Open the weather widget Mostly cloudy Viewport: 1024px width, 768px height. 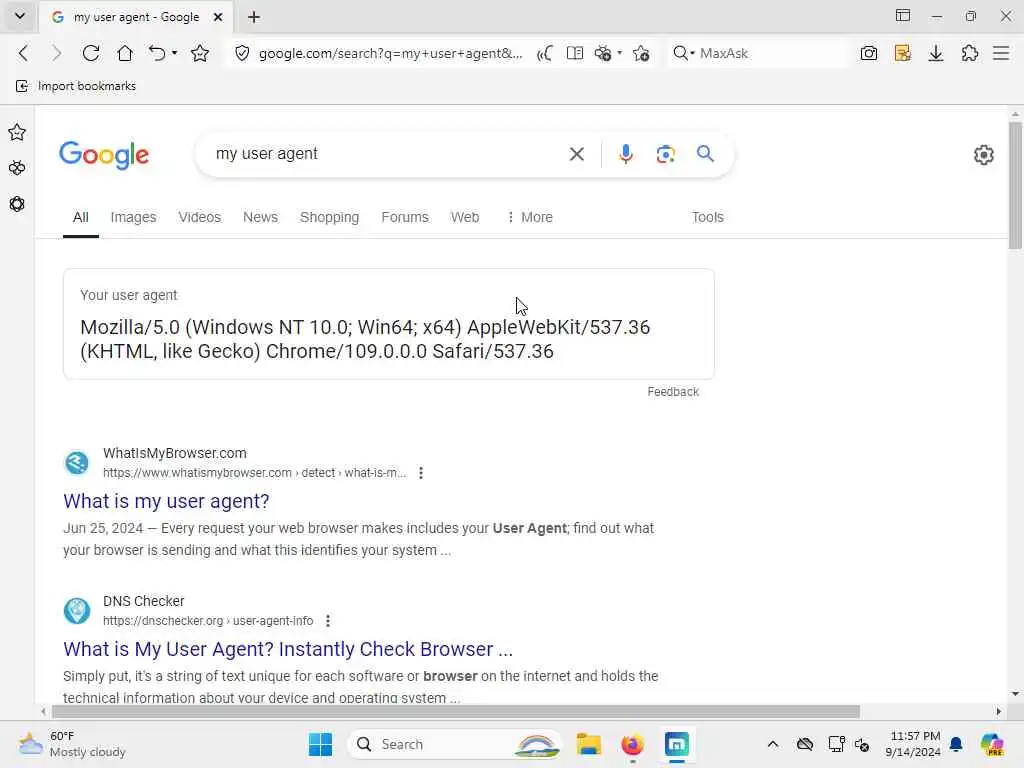(x=71, y=744)
